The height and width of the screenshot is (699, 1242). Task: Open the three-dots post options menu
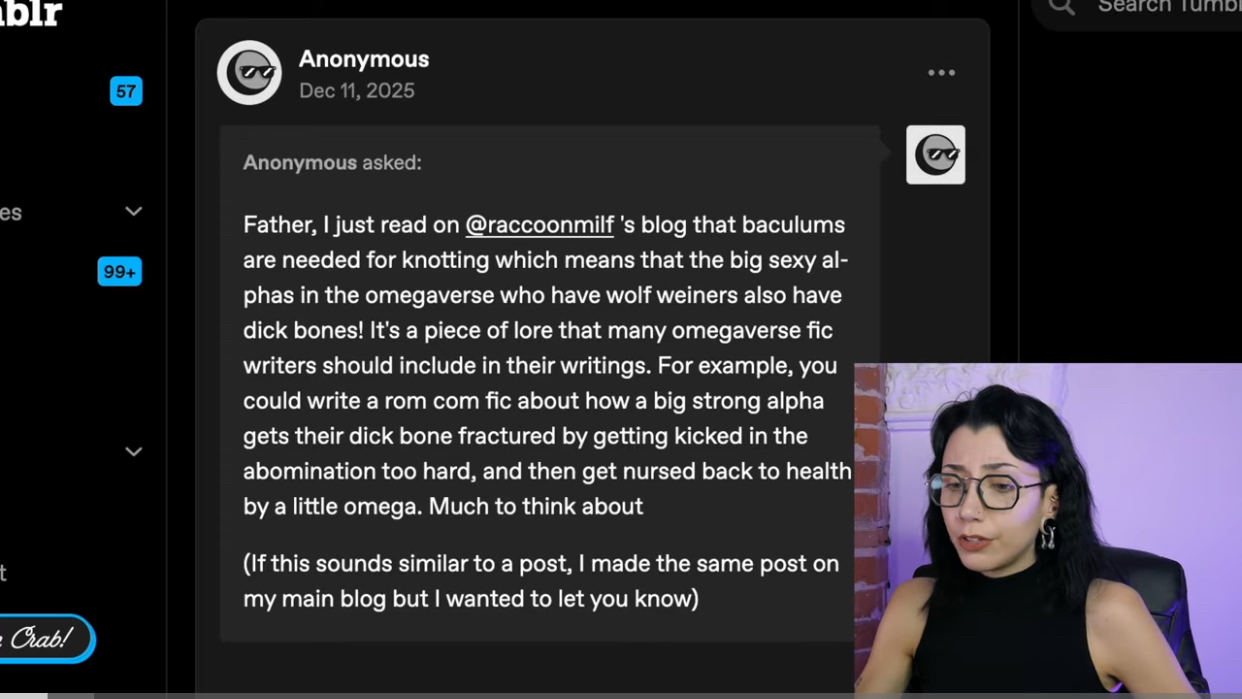coord(941,73)
